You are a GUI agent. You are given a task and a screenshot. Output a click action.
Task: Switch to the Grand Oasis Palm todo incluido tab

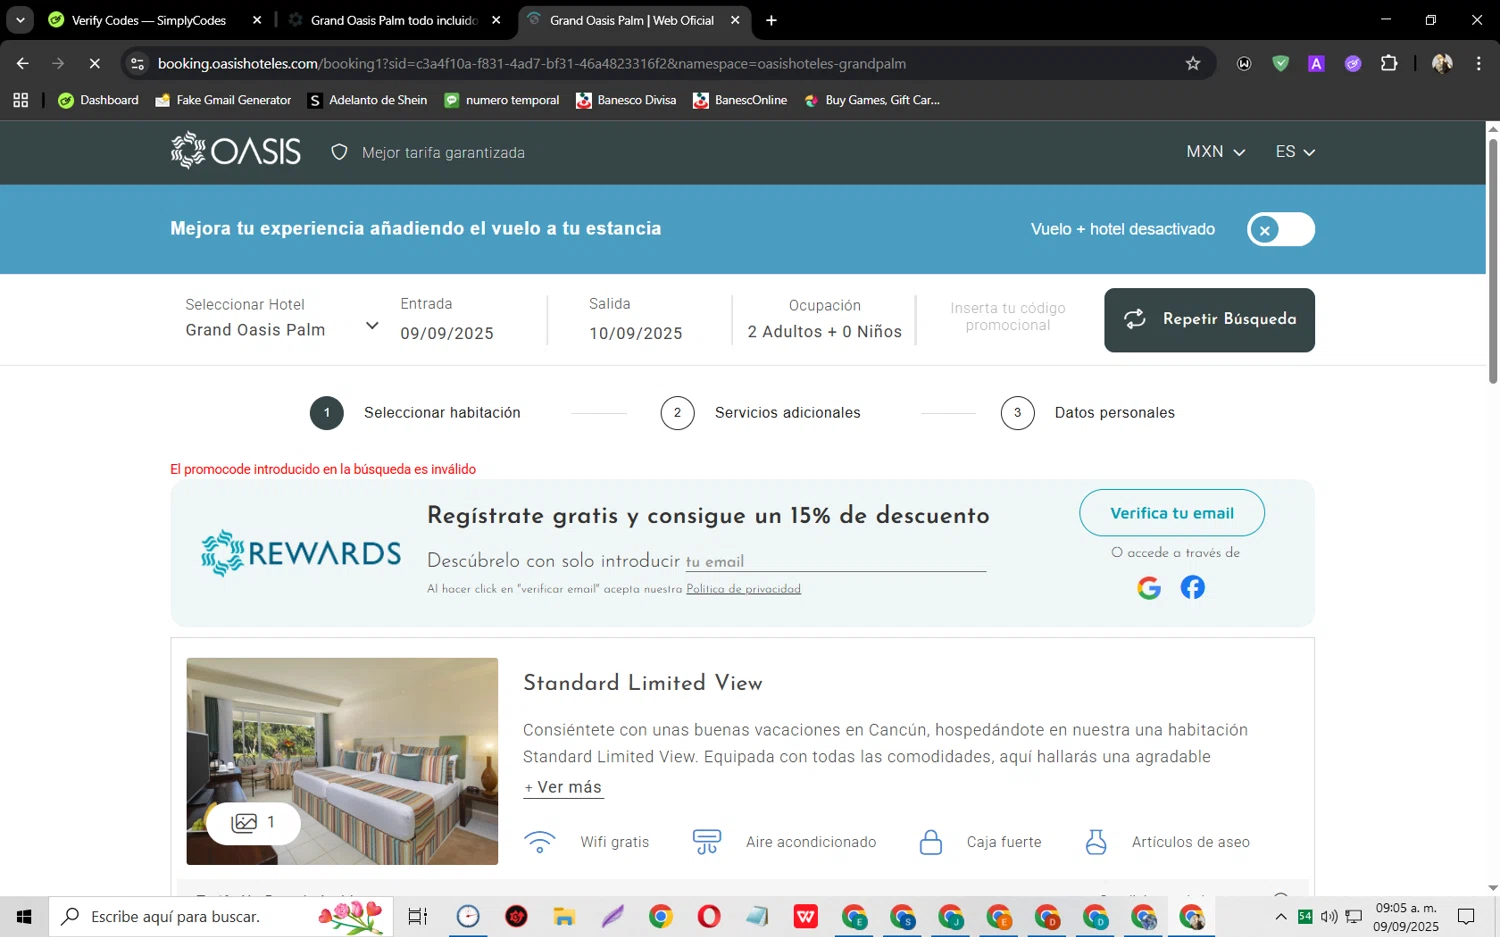(394, 20)
